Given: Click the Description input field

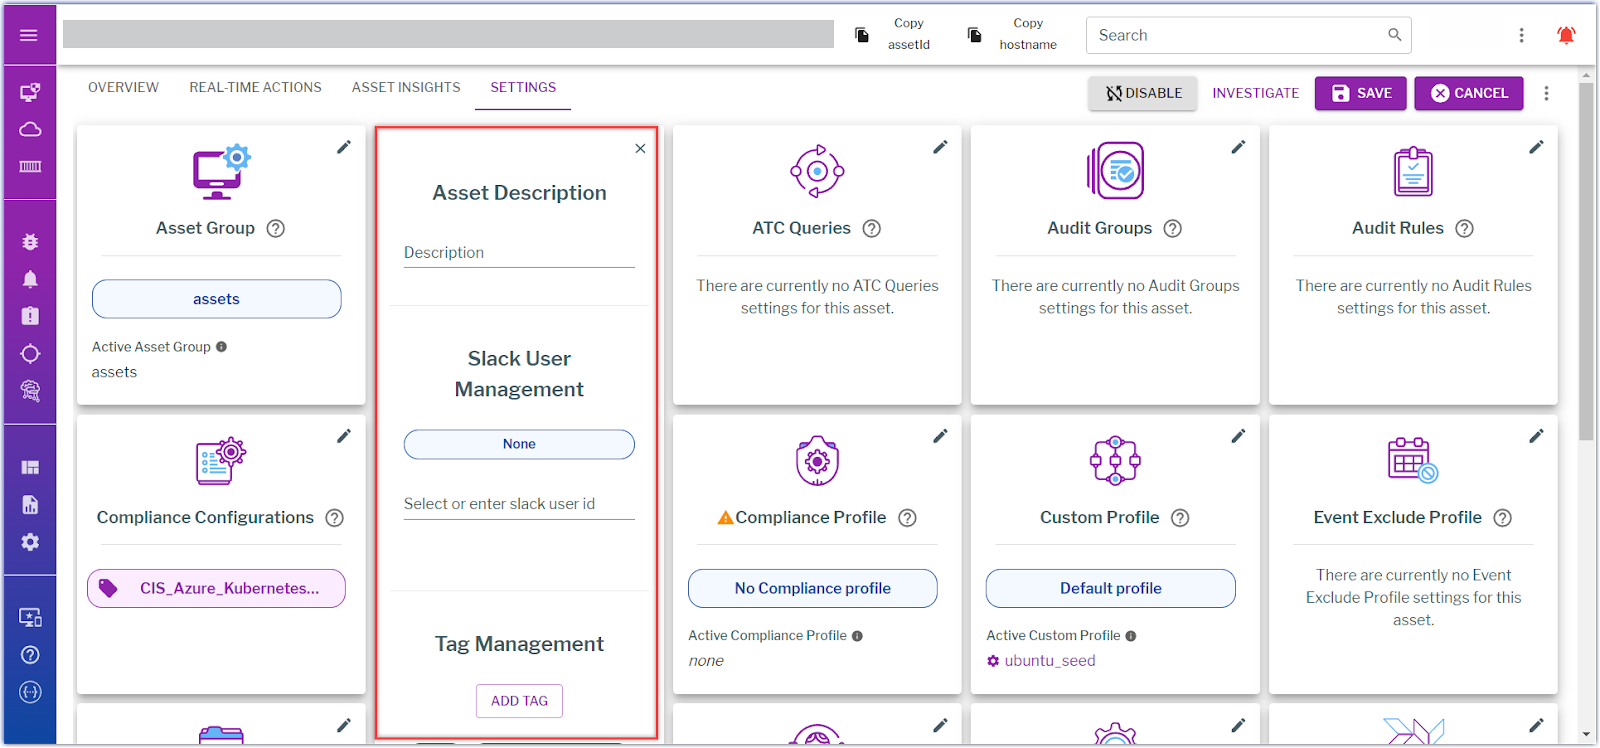Looking at the screenshot, I should click(x=519, y=253).
